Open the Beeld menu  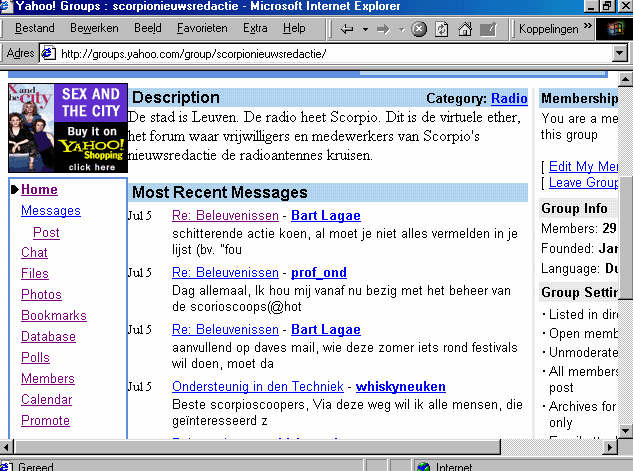point(148,28)
